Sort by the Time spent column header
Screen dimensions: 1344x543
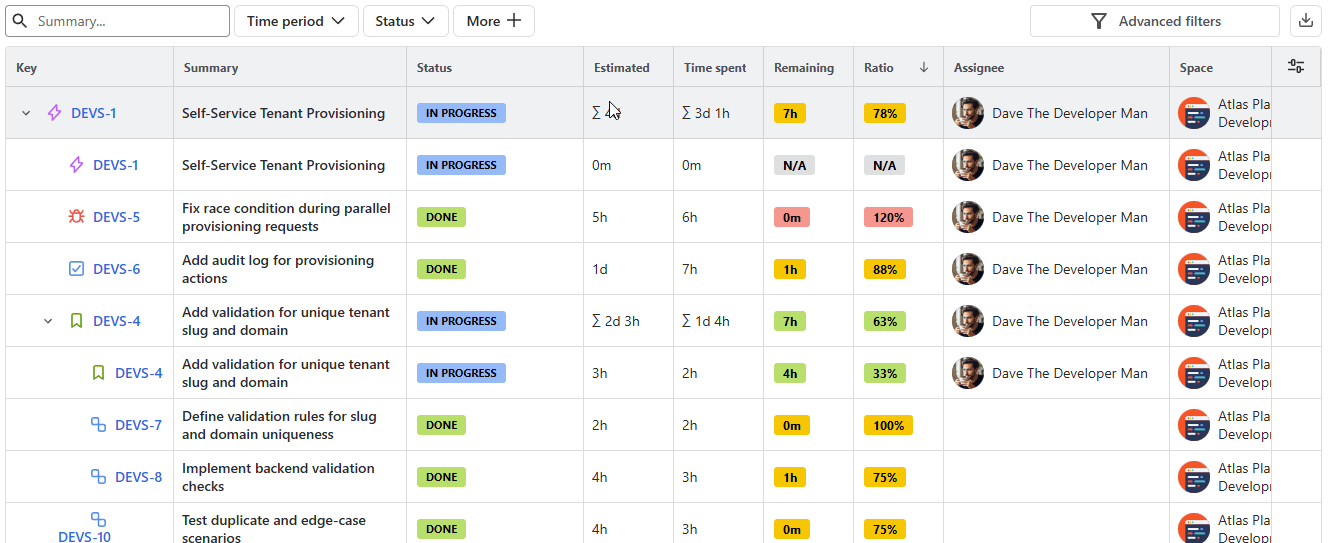(715, 68)
